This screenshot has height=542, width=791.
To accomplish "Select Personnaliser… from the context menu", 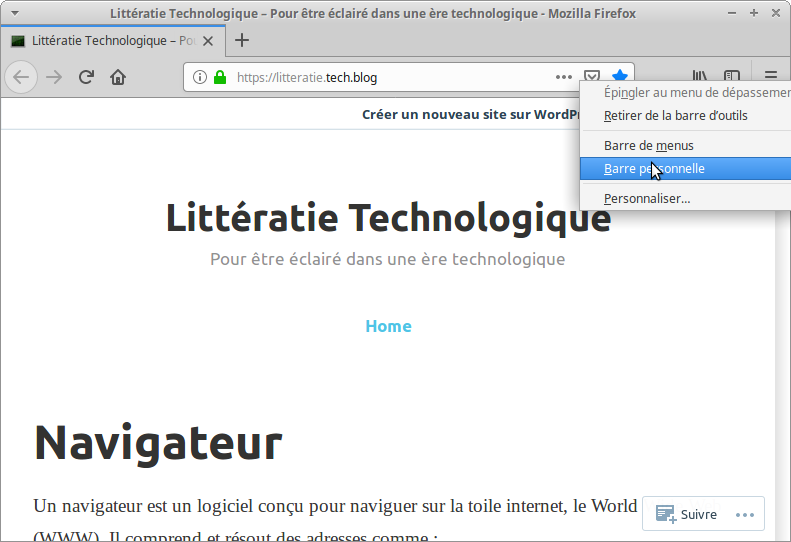I will [x=647, y=199].
